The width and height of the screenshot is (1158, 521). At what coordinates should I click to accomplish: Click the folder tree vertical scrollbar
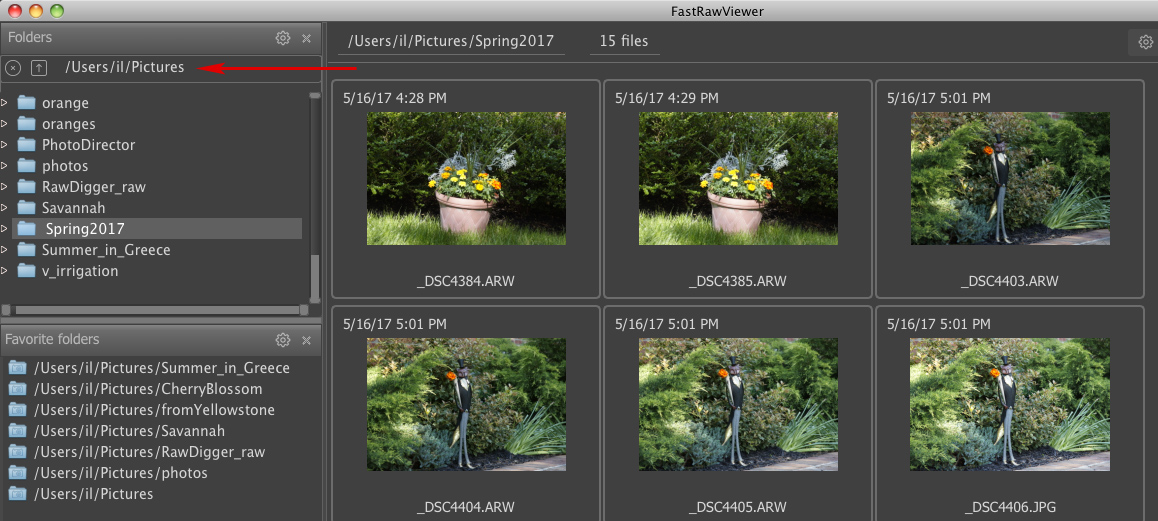[x=315, y=200]
